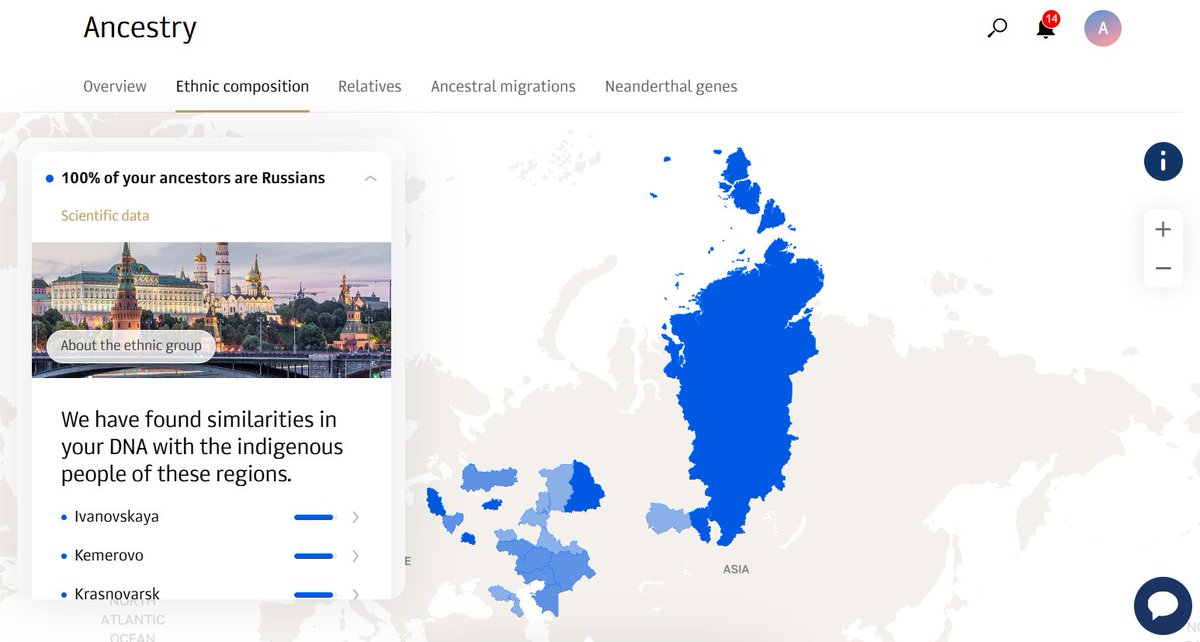Click the Kemerovo similarity bar
Viewport: 1200px width, 642px height.
tap(314, 555)
